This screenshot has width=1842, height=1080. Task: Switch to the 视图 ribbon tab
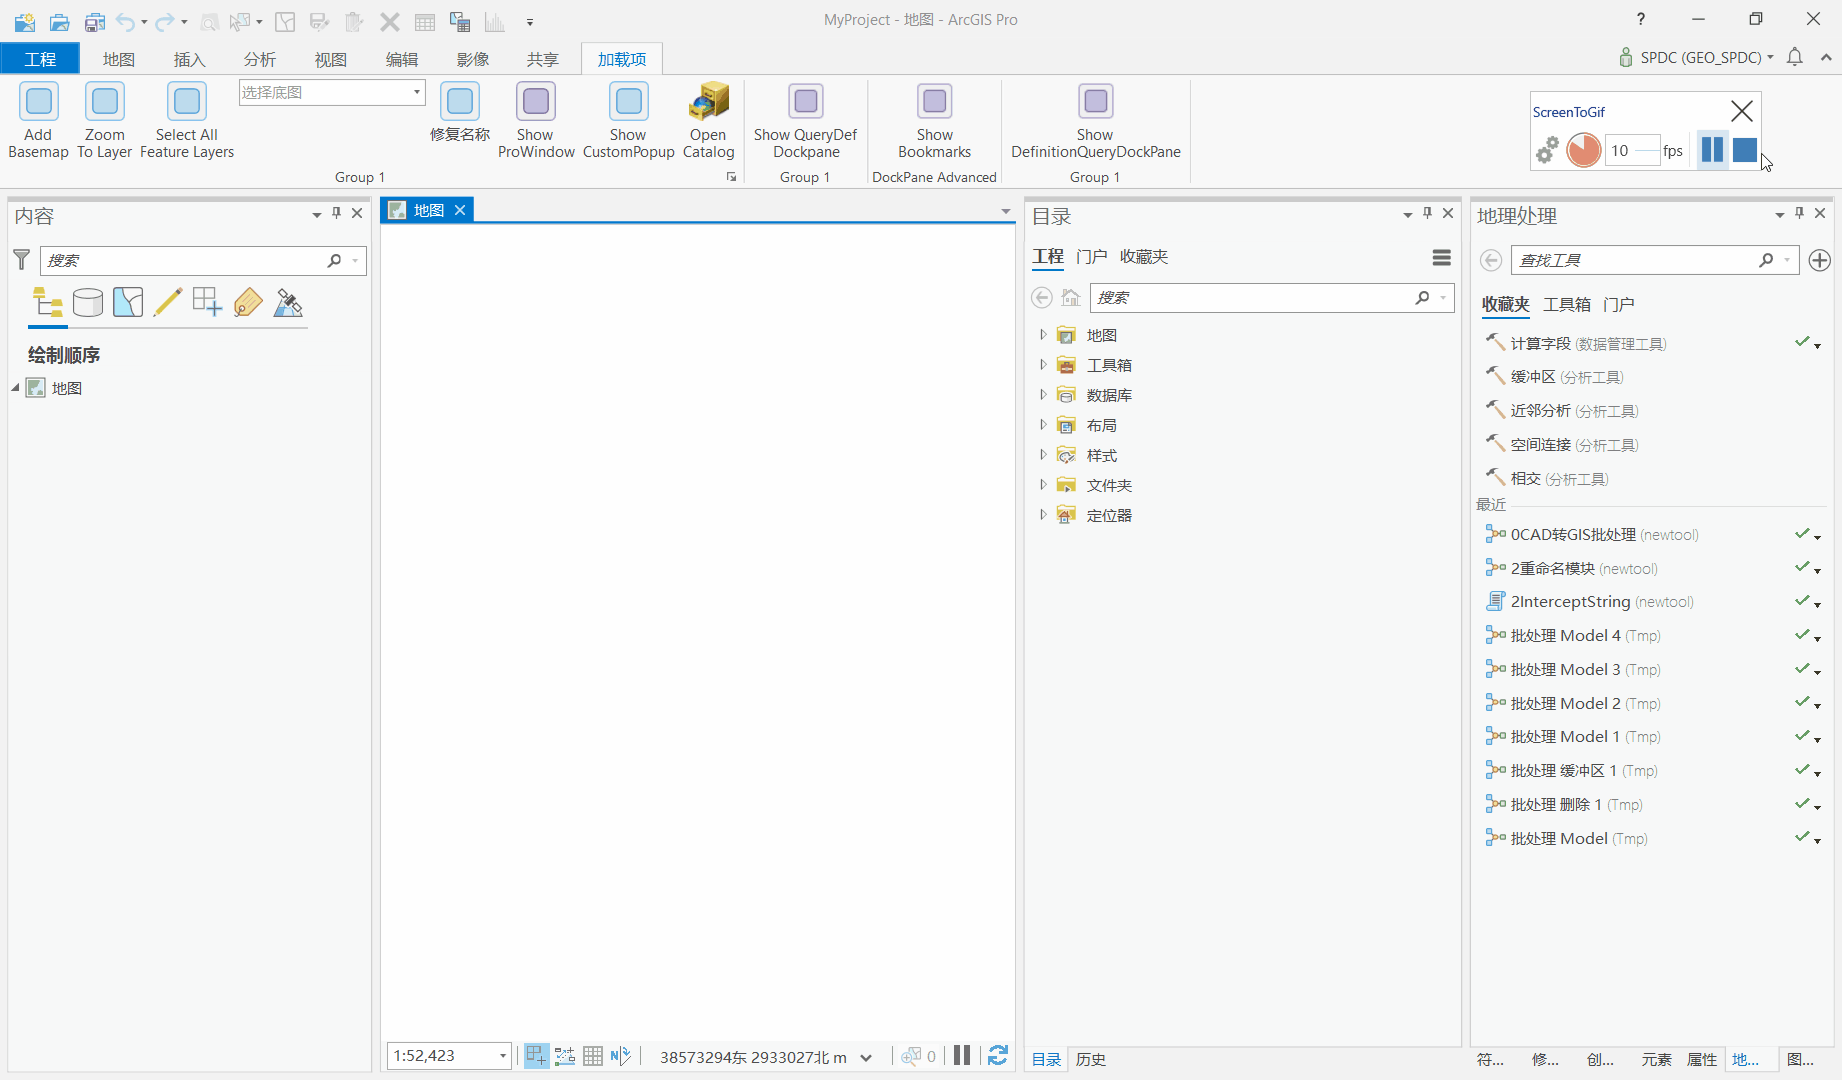pos(331,59)
